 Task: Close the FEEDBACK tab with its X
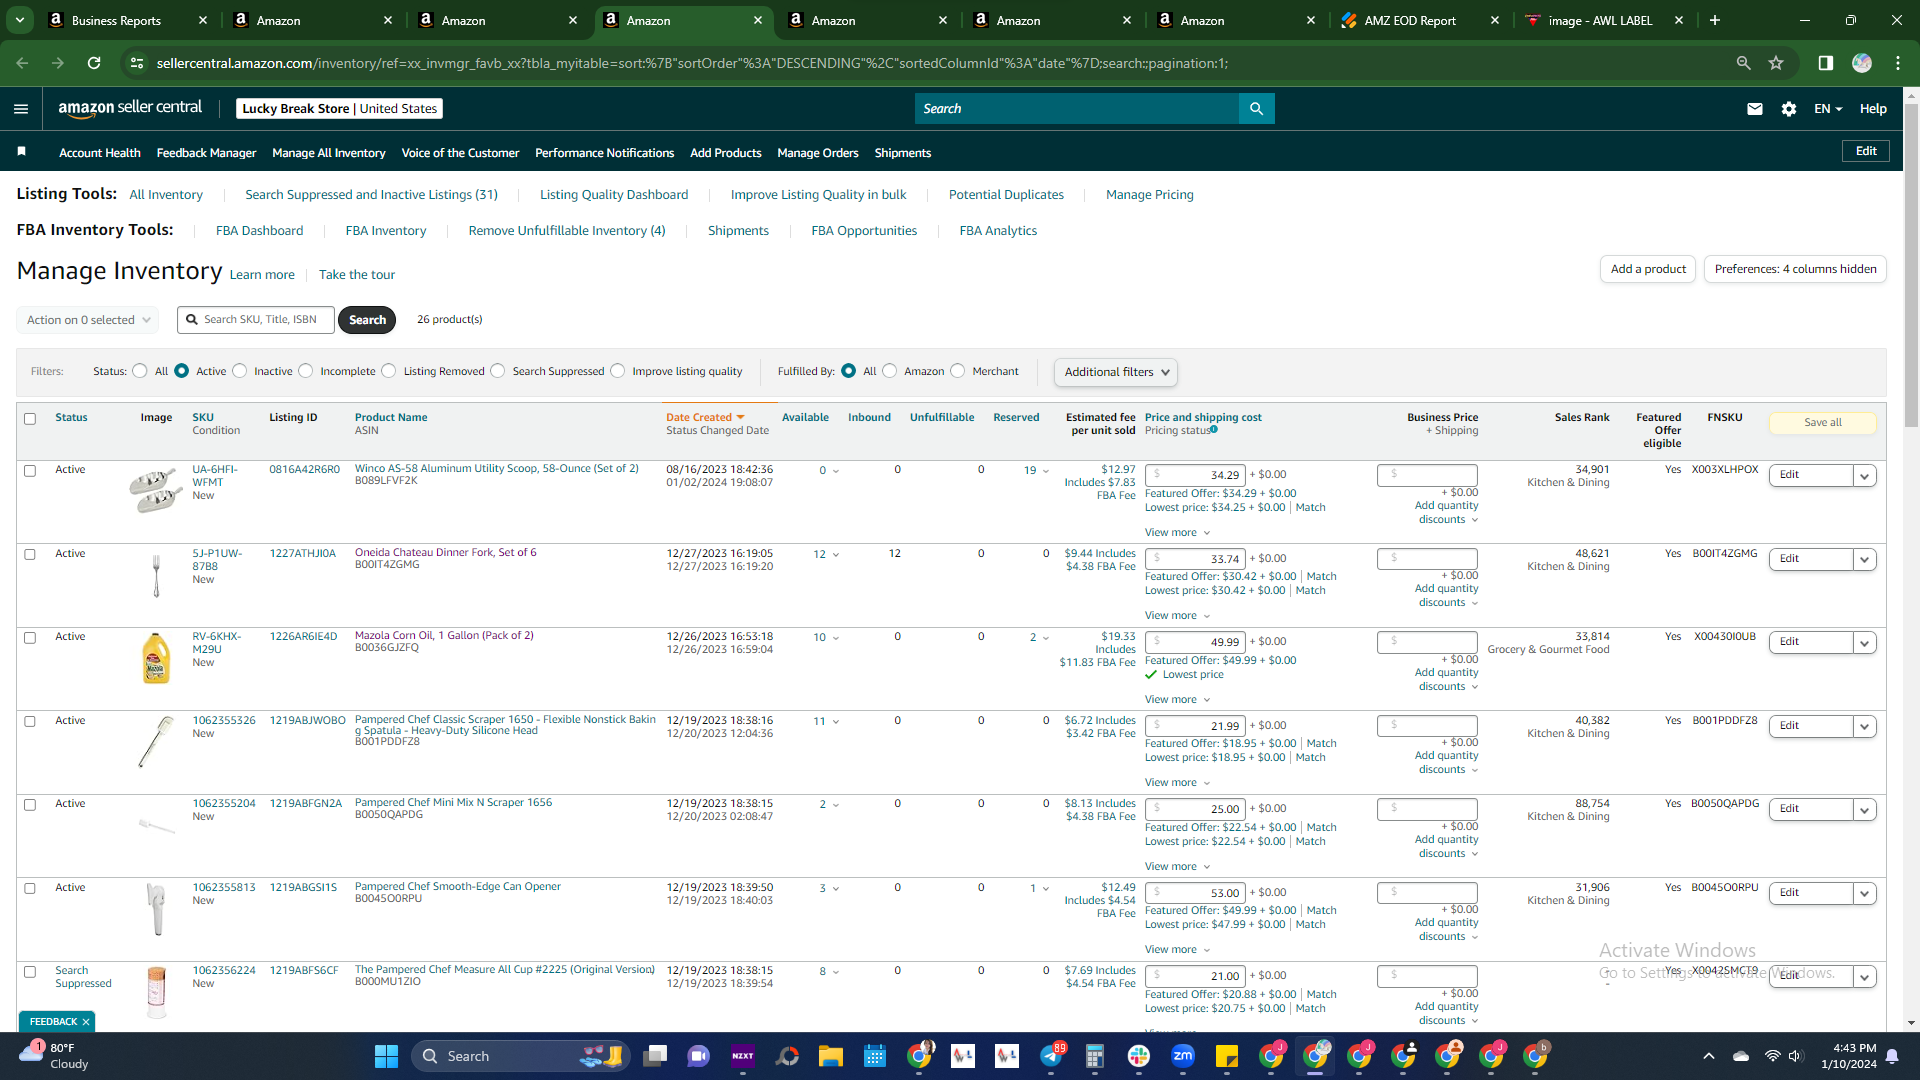86,1022
